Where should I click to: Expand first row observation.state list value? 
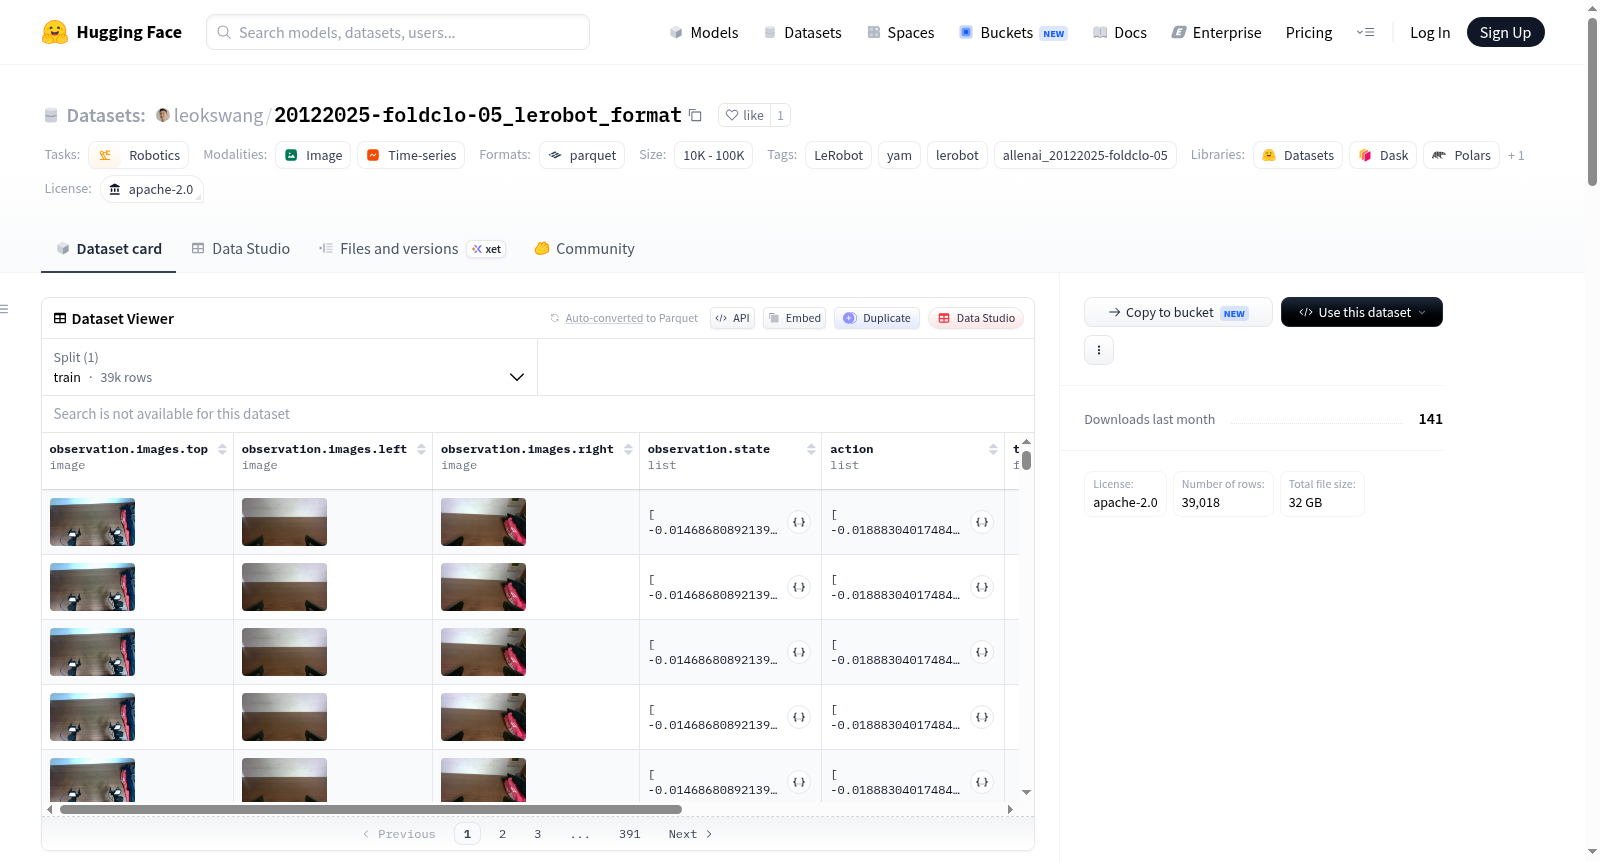pos(799,522)
